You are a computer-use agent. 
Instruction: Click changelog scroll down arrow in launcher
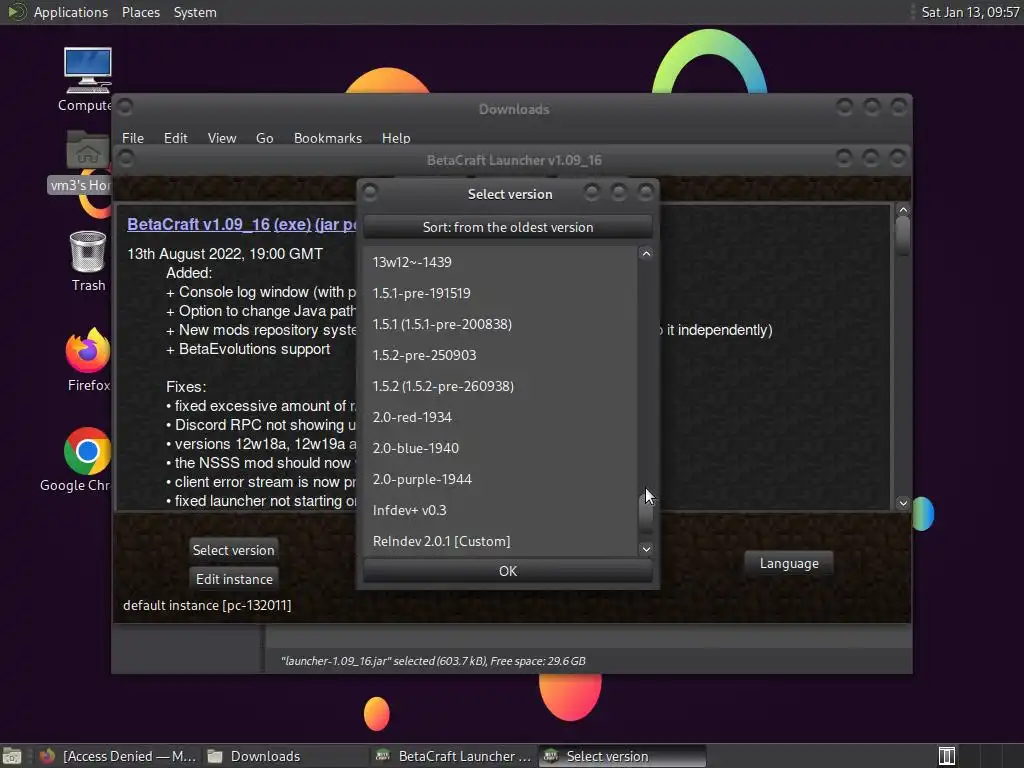(x=903, y=503)
